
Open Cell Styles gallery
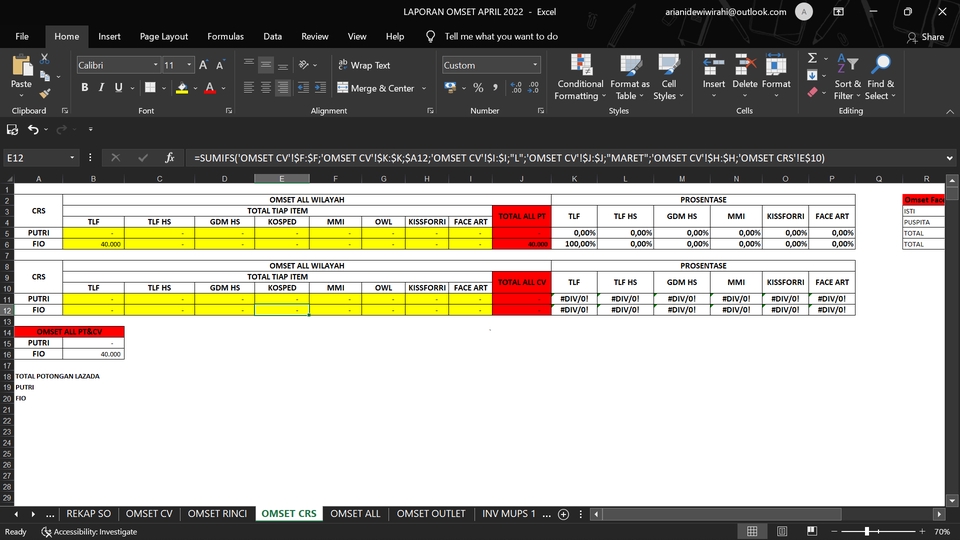coord(669,77)
